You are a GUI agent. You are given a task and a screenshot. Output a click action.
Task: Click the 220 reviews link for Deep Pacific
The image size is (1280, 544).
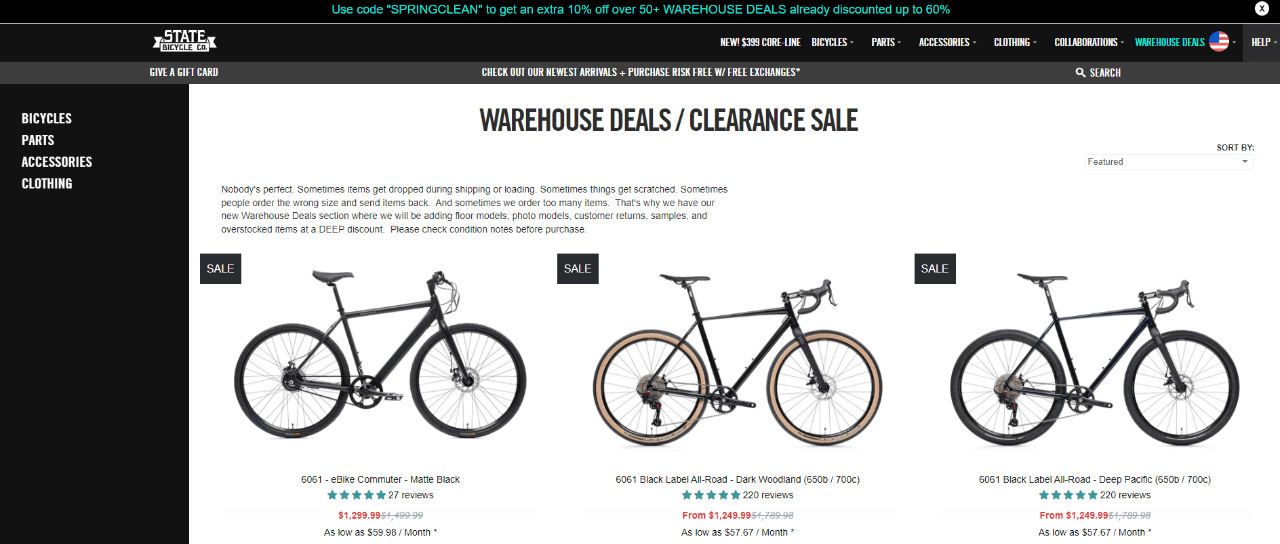[x=1125, y=495]
